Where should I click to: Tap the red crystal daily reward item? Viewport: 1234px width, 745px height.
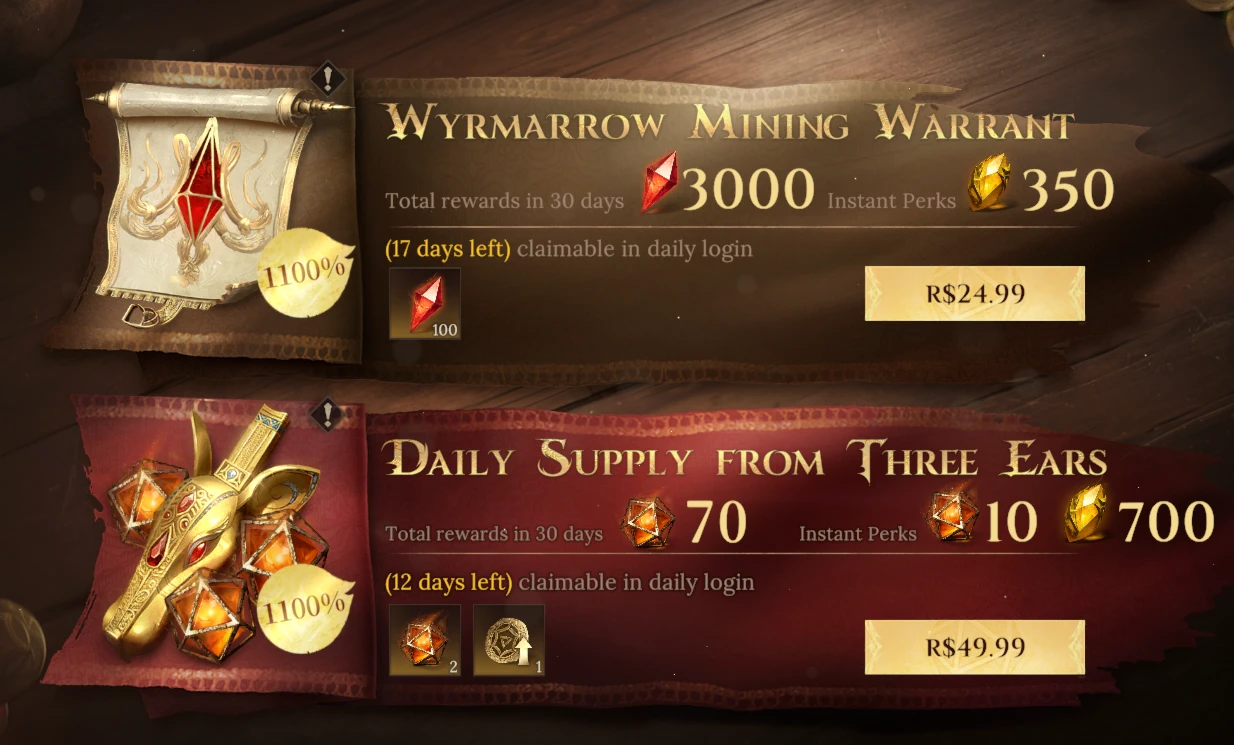(425, 303)
